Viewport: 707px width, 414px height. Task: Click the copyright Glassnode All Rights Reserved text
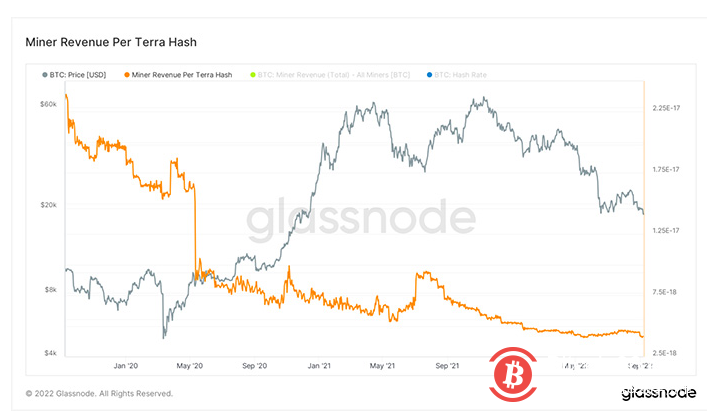[x=99, y=393]
